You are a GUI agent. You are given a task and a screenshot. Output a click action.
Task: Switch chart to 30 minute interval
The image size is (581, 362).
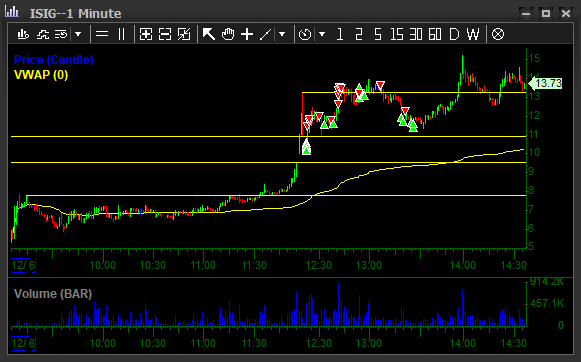point(416,34)
